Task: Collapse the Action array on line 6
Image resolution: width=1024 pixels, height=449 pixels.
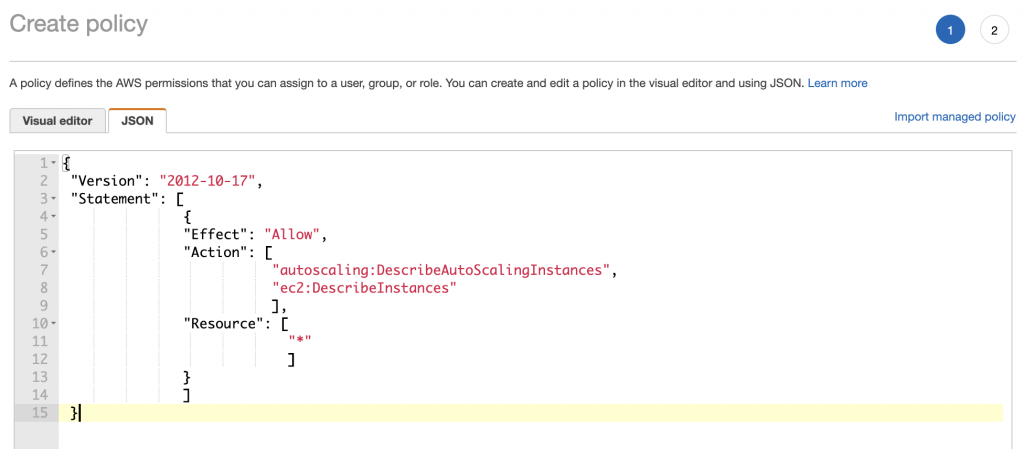Action: click(x=54, y=253)
